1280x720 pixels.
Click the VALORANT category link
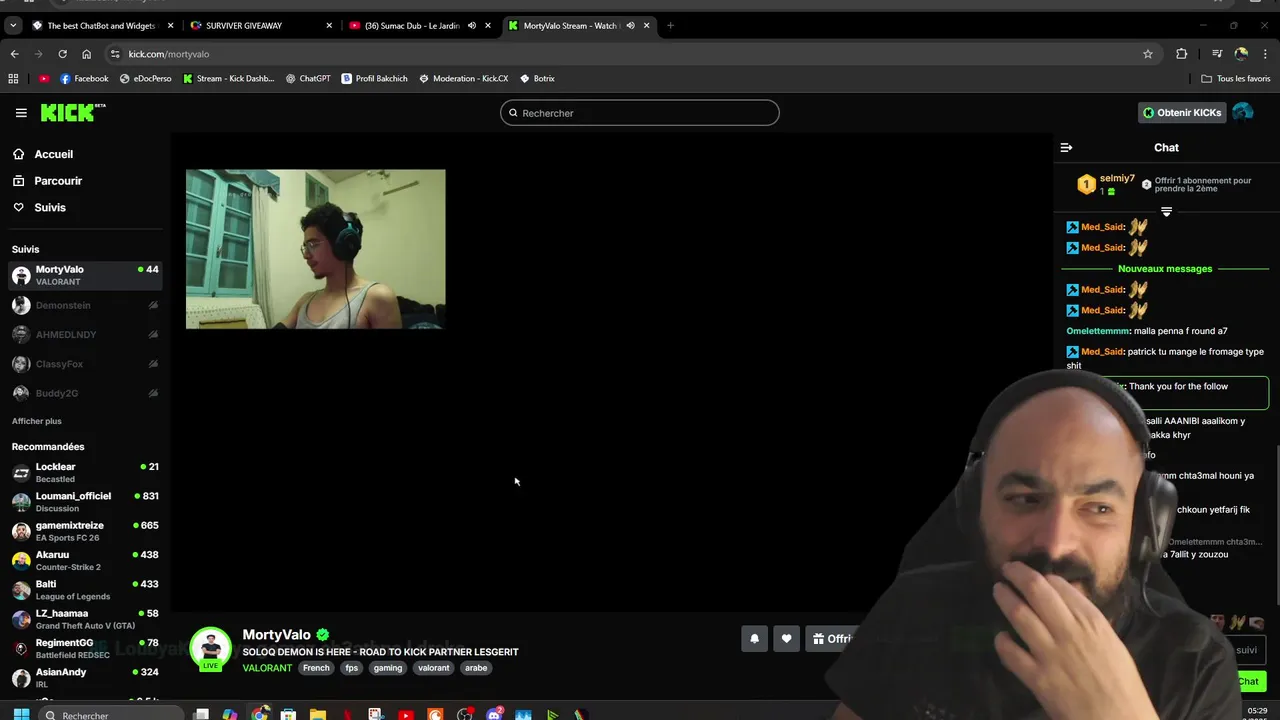pos(267,668)
